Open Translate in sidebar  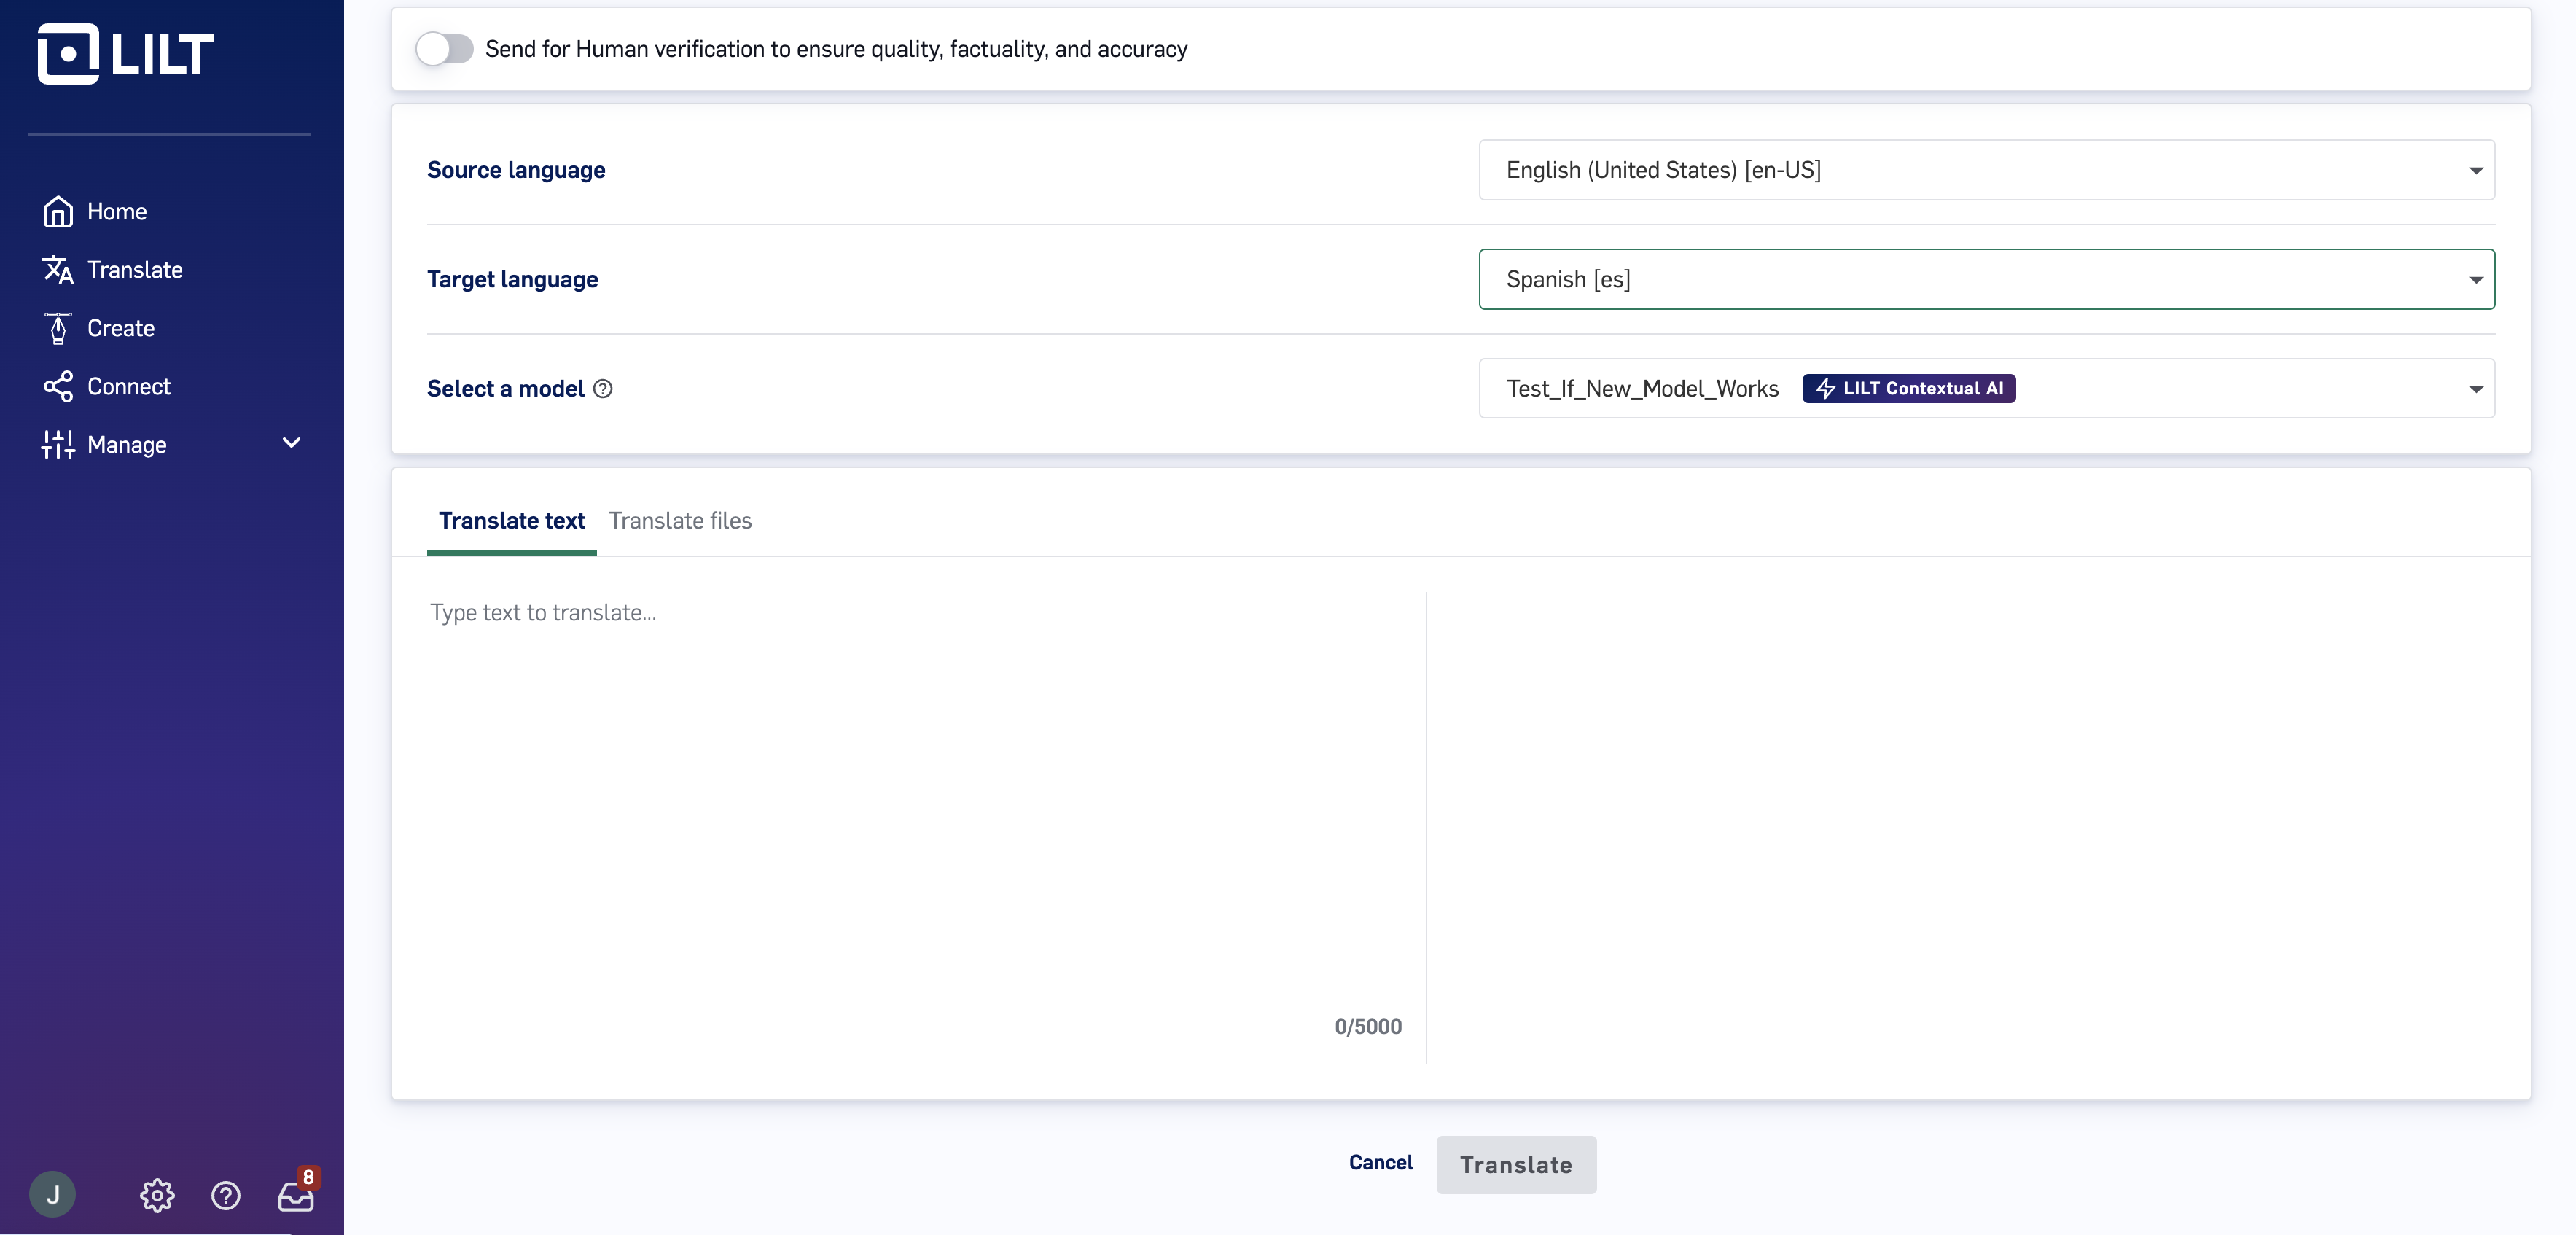click(135, 270)
